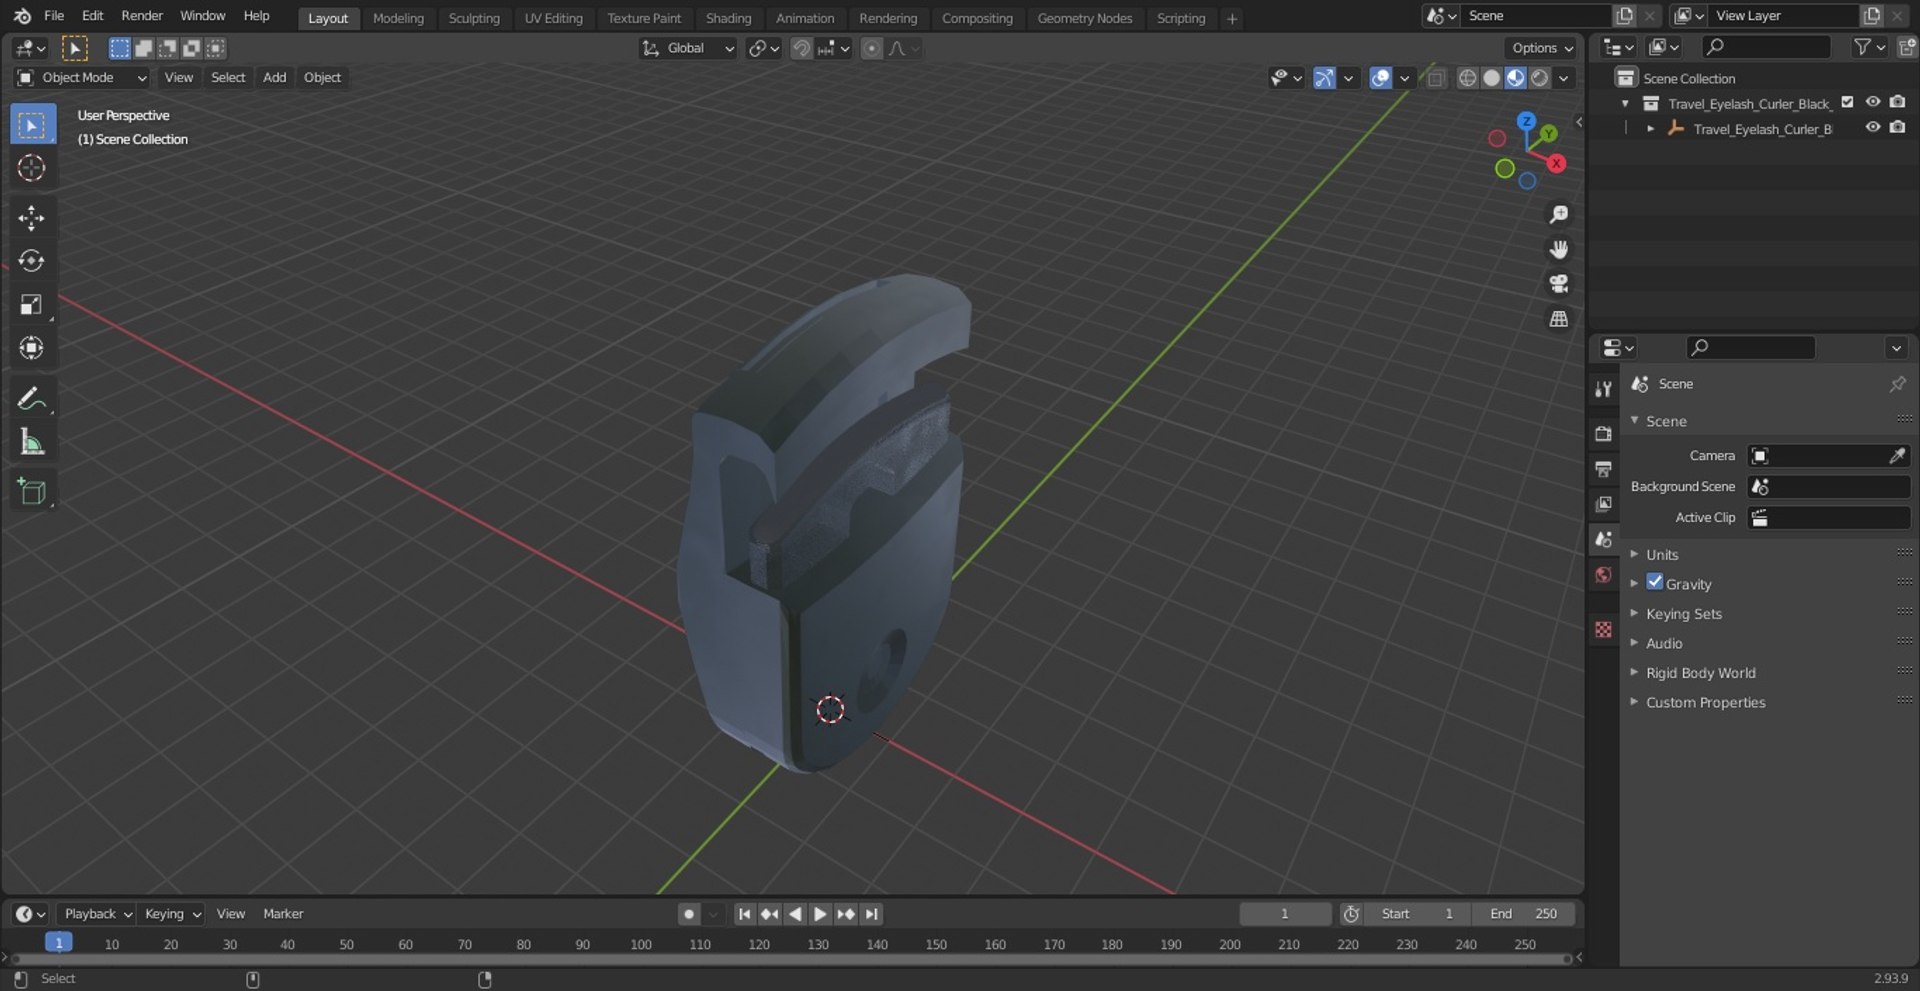Activate the Rotate tool
The height and width of the screenshot is (991, 1920).
click(32, 261)
